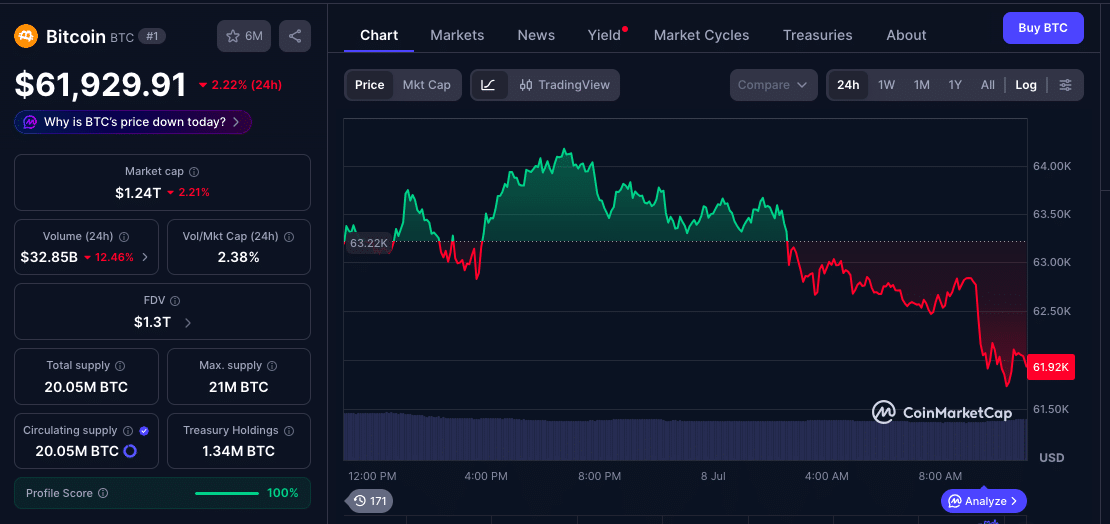Image resolution: width=1110 pixels, height=524 pixels.
Task: Open chart settings sliders icon
Action: tap(1065, 85)
